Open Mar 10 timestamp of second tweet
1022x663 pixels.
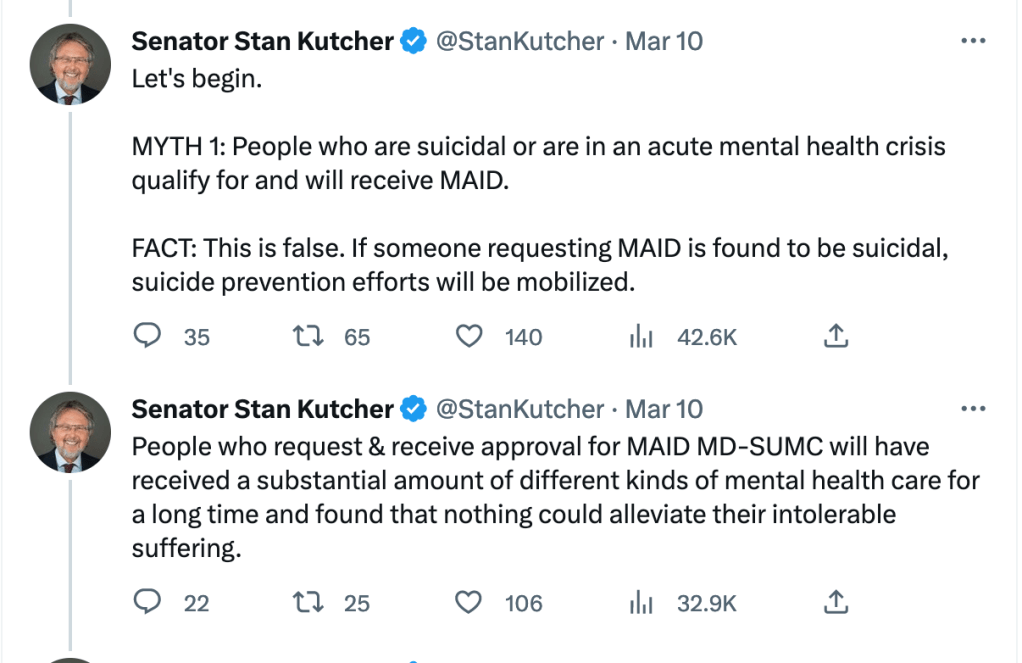click(664, 409)
